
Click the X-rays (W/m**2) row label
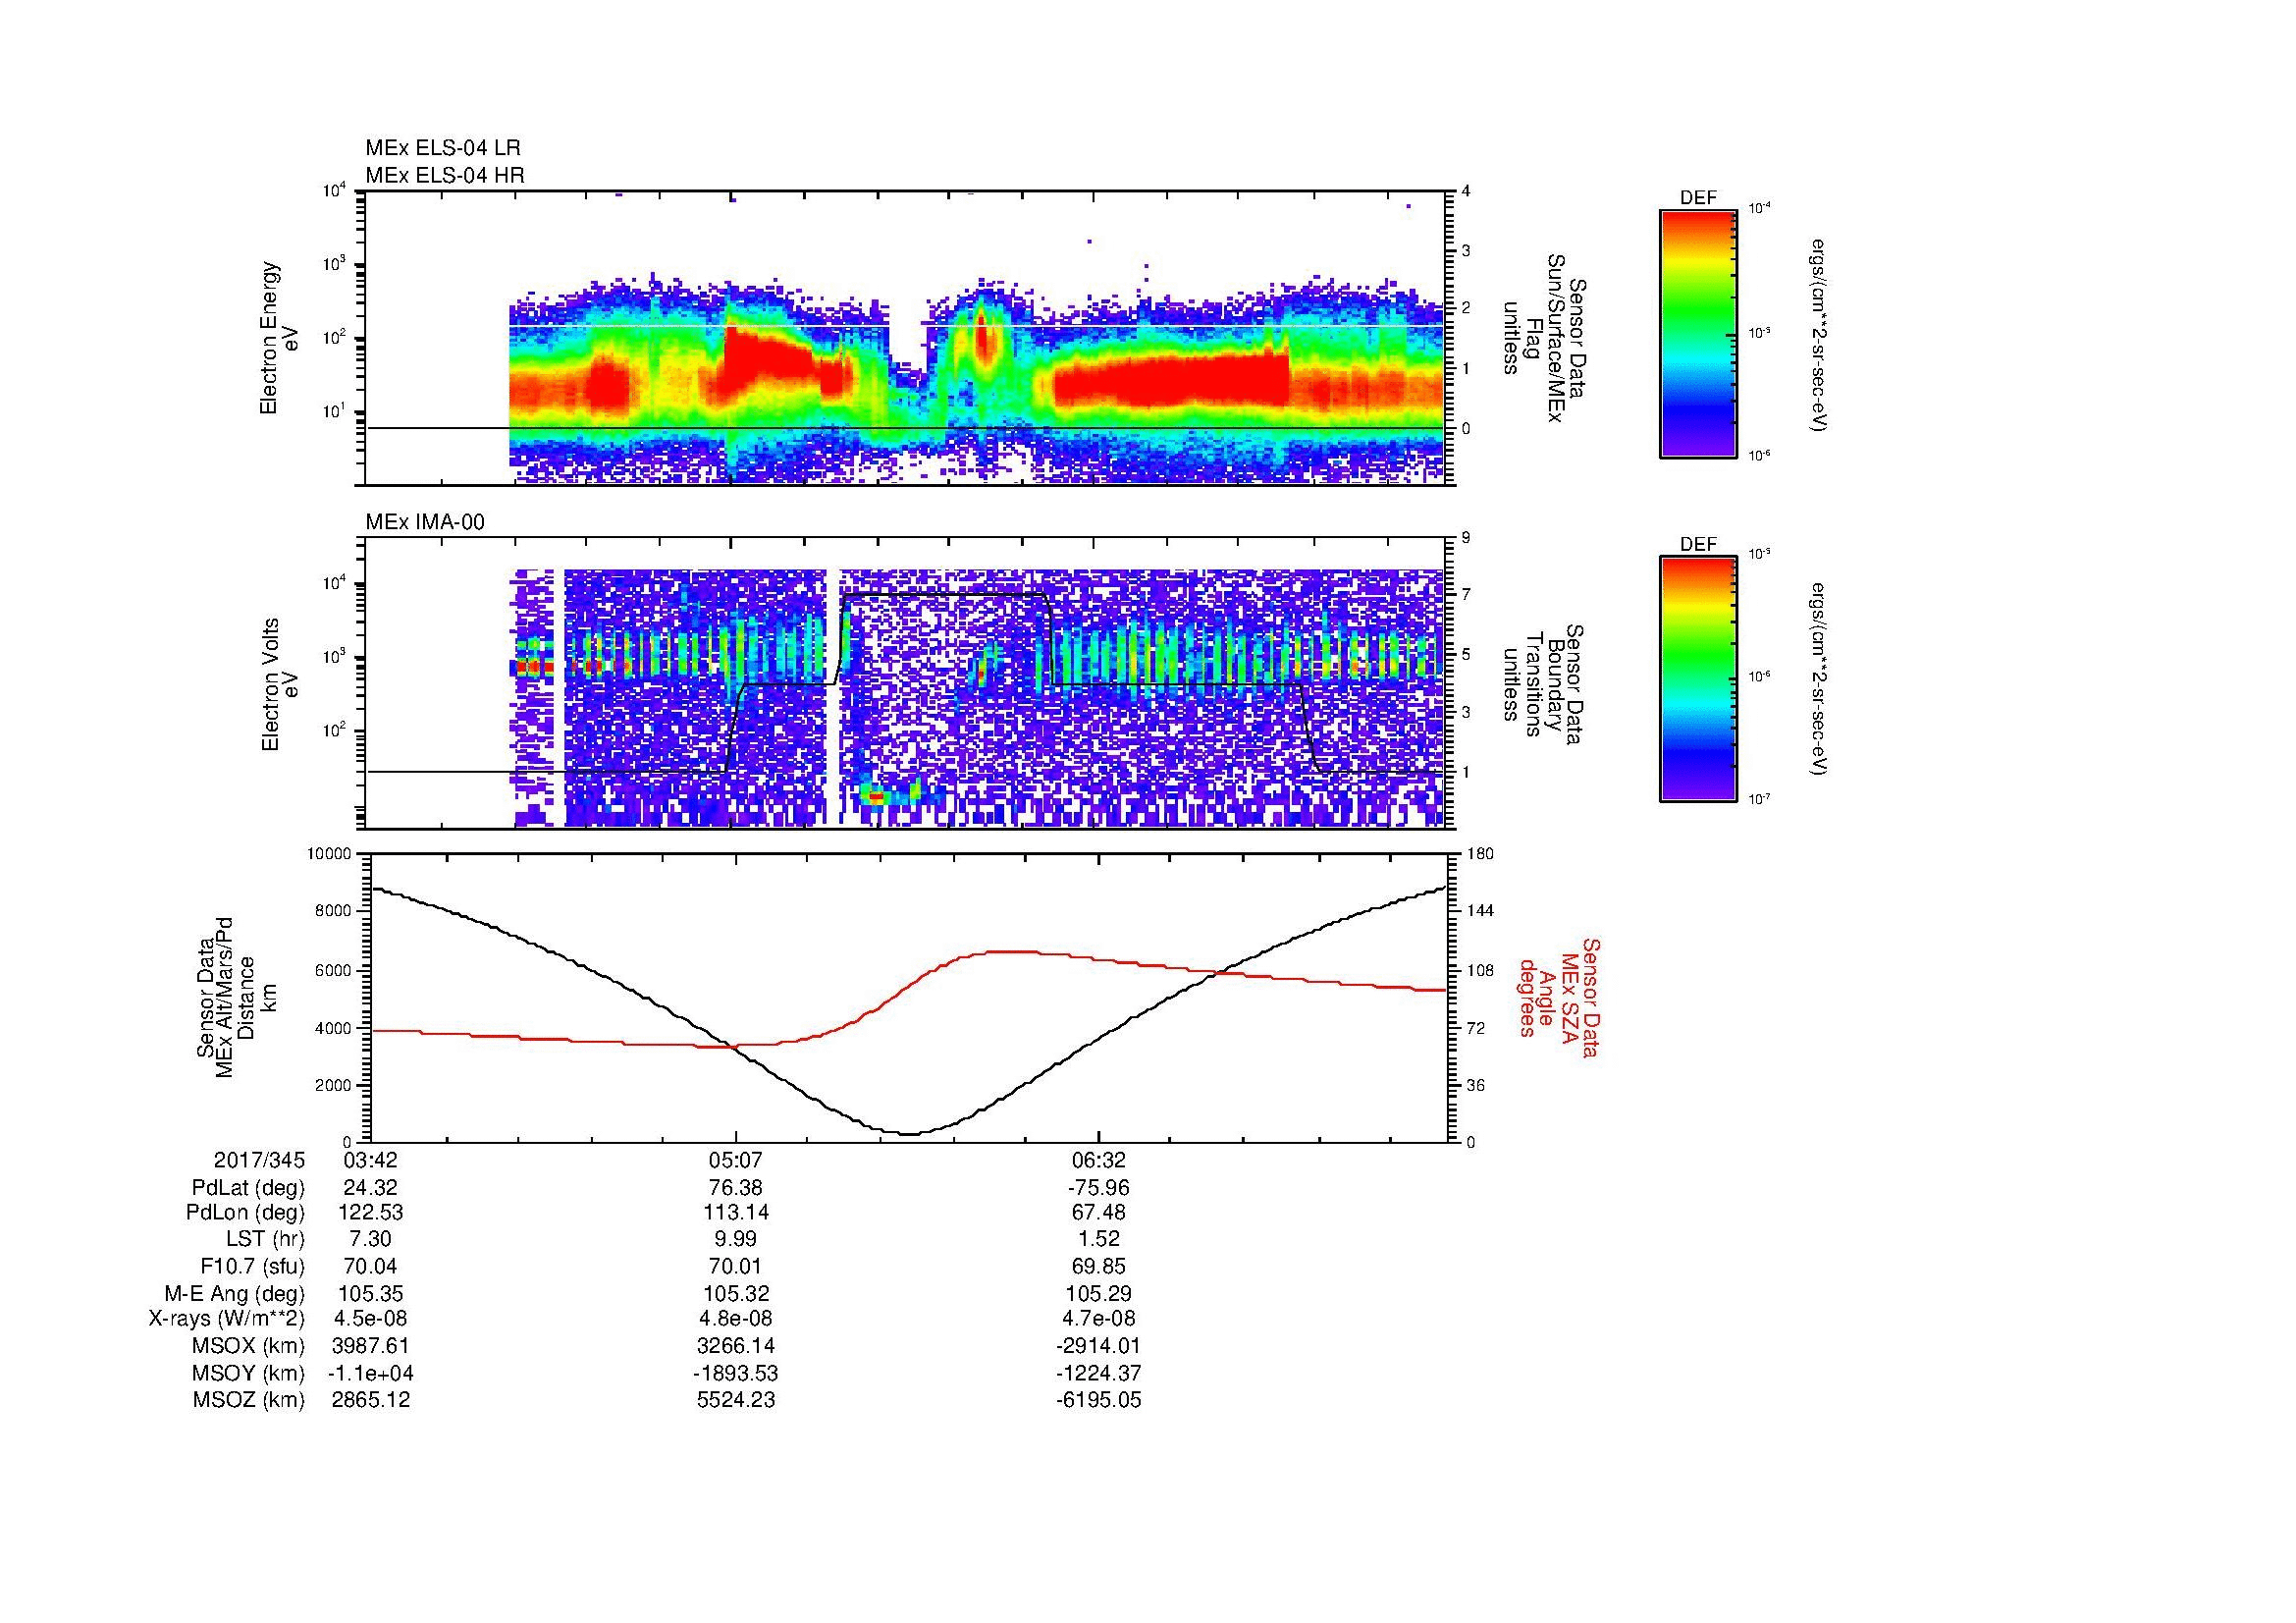click(x=226, y=1319)
